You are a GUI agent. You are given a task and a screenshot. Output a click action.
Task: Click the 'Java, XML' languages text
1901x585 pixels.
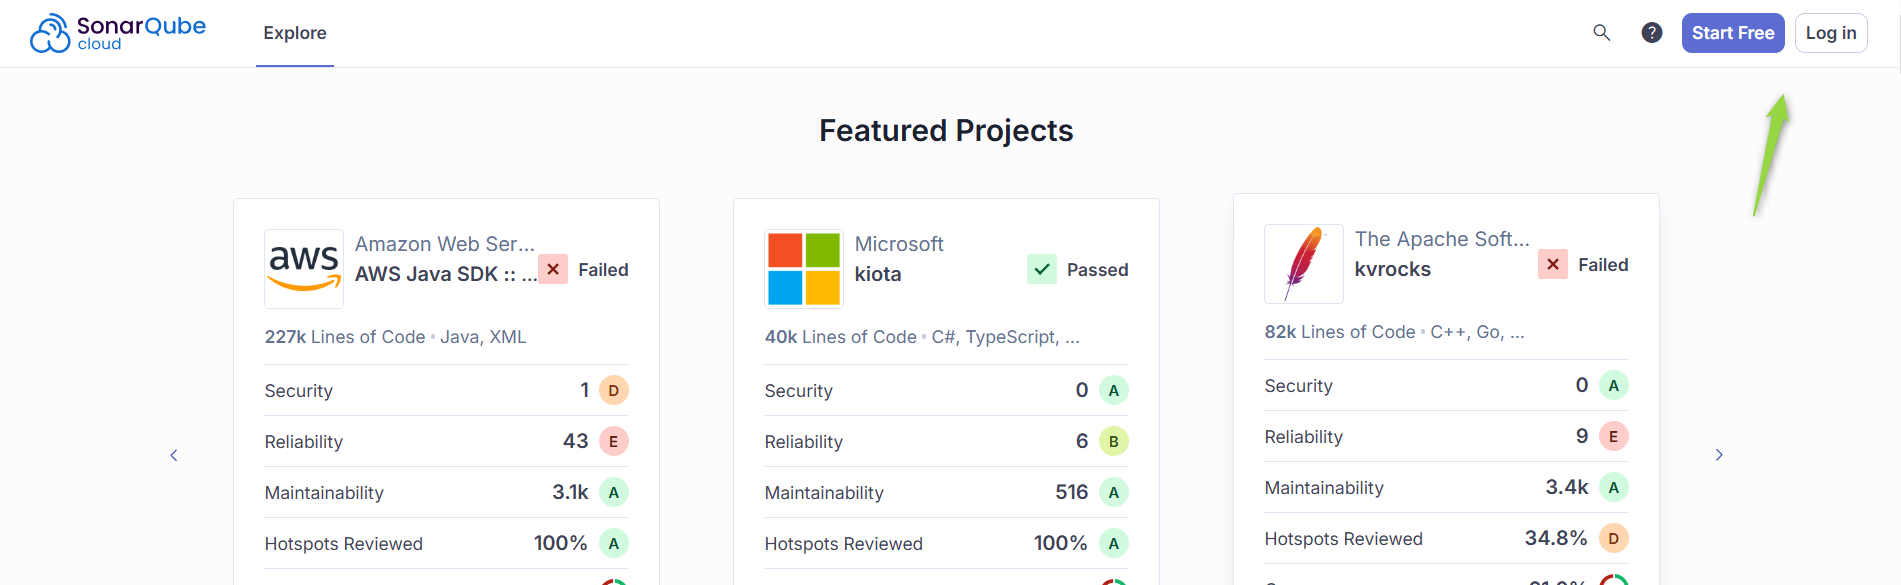coord(483,337)
